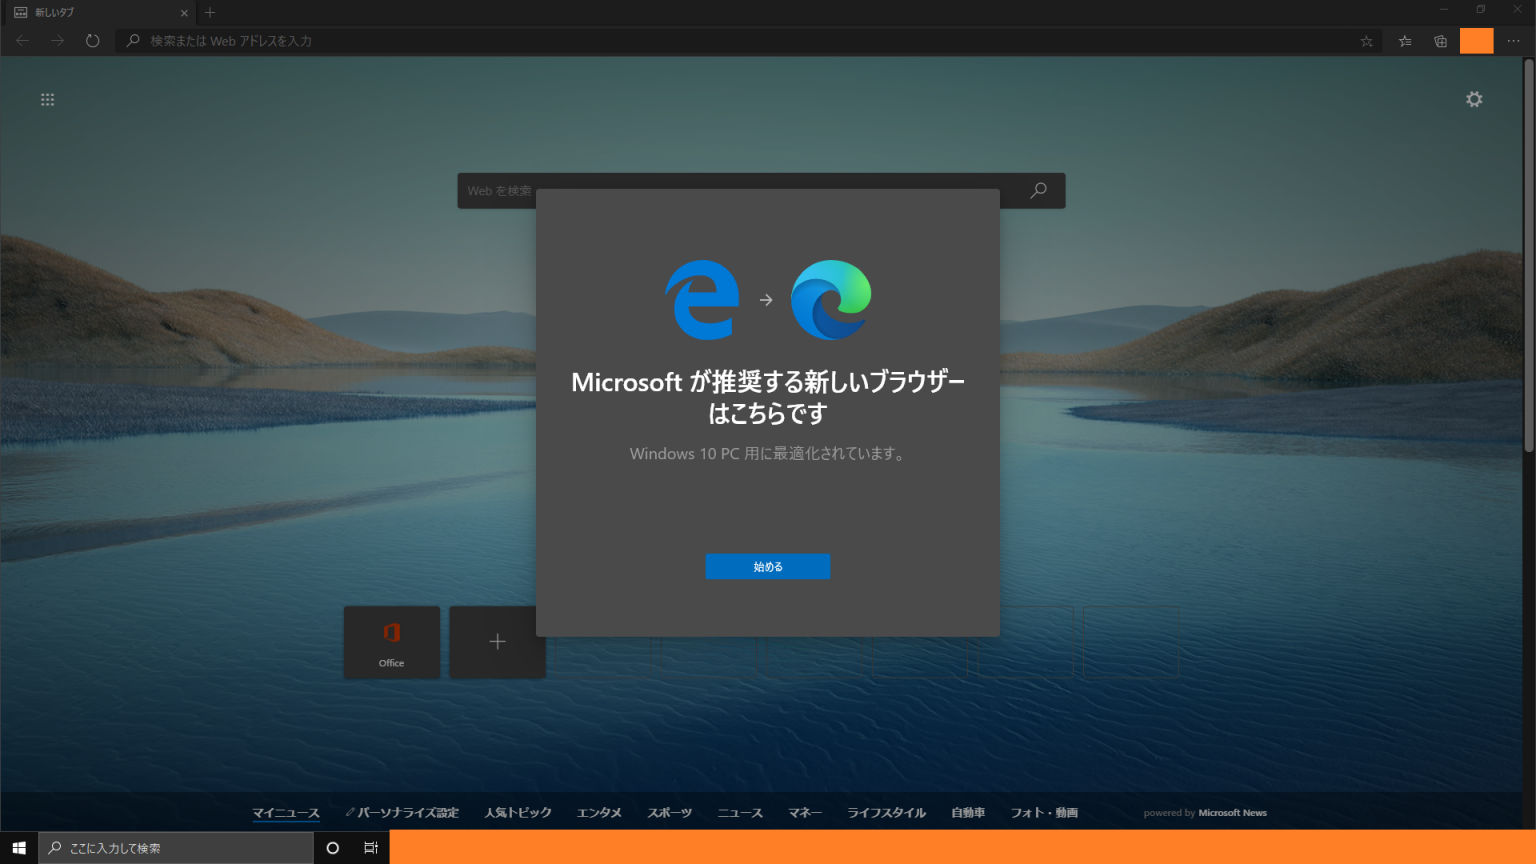Open the extensions/preview pane icon
This screenshot has height=864, width=1536.
(1440, 41)
